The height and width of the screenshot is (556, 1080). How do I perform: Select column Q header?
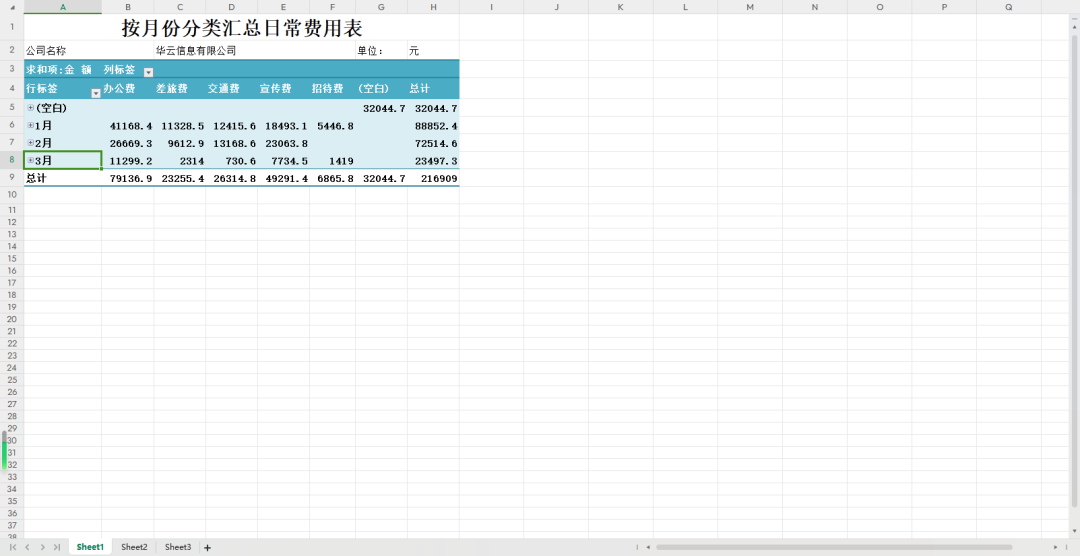pos(1009,7)
